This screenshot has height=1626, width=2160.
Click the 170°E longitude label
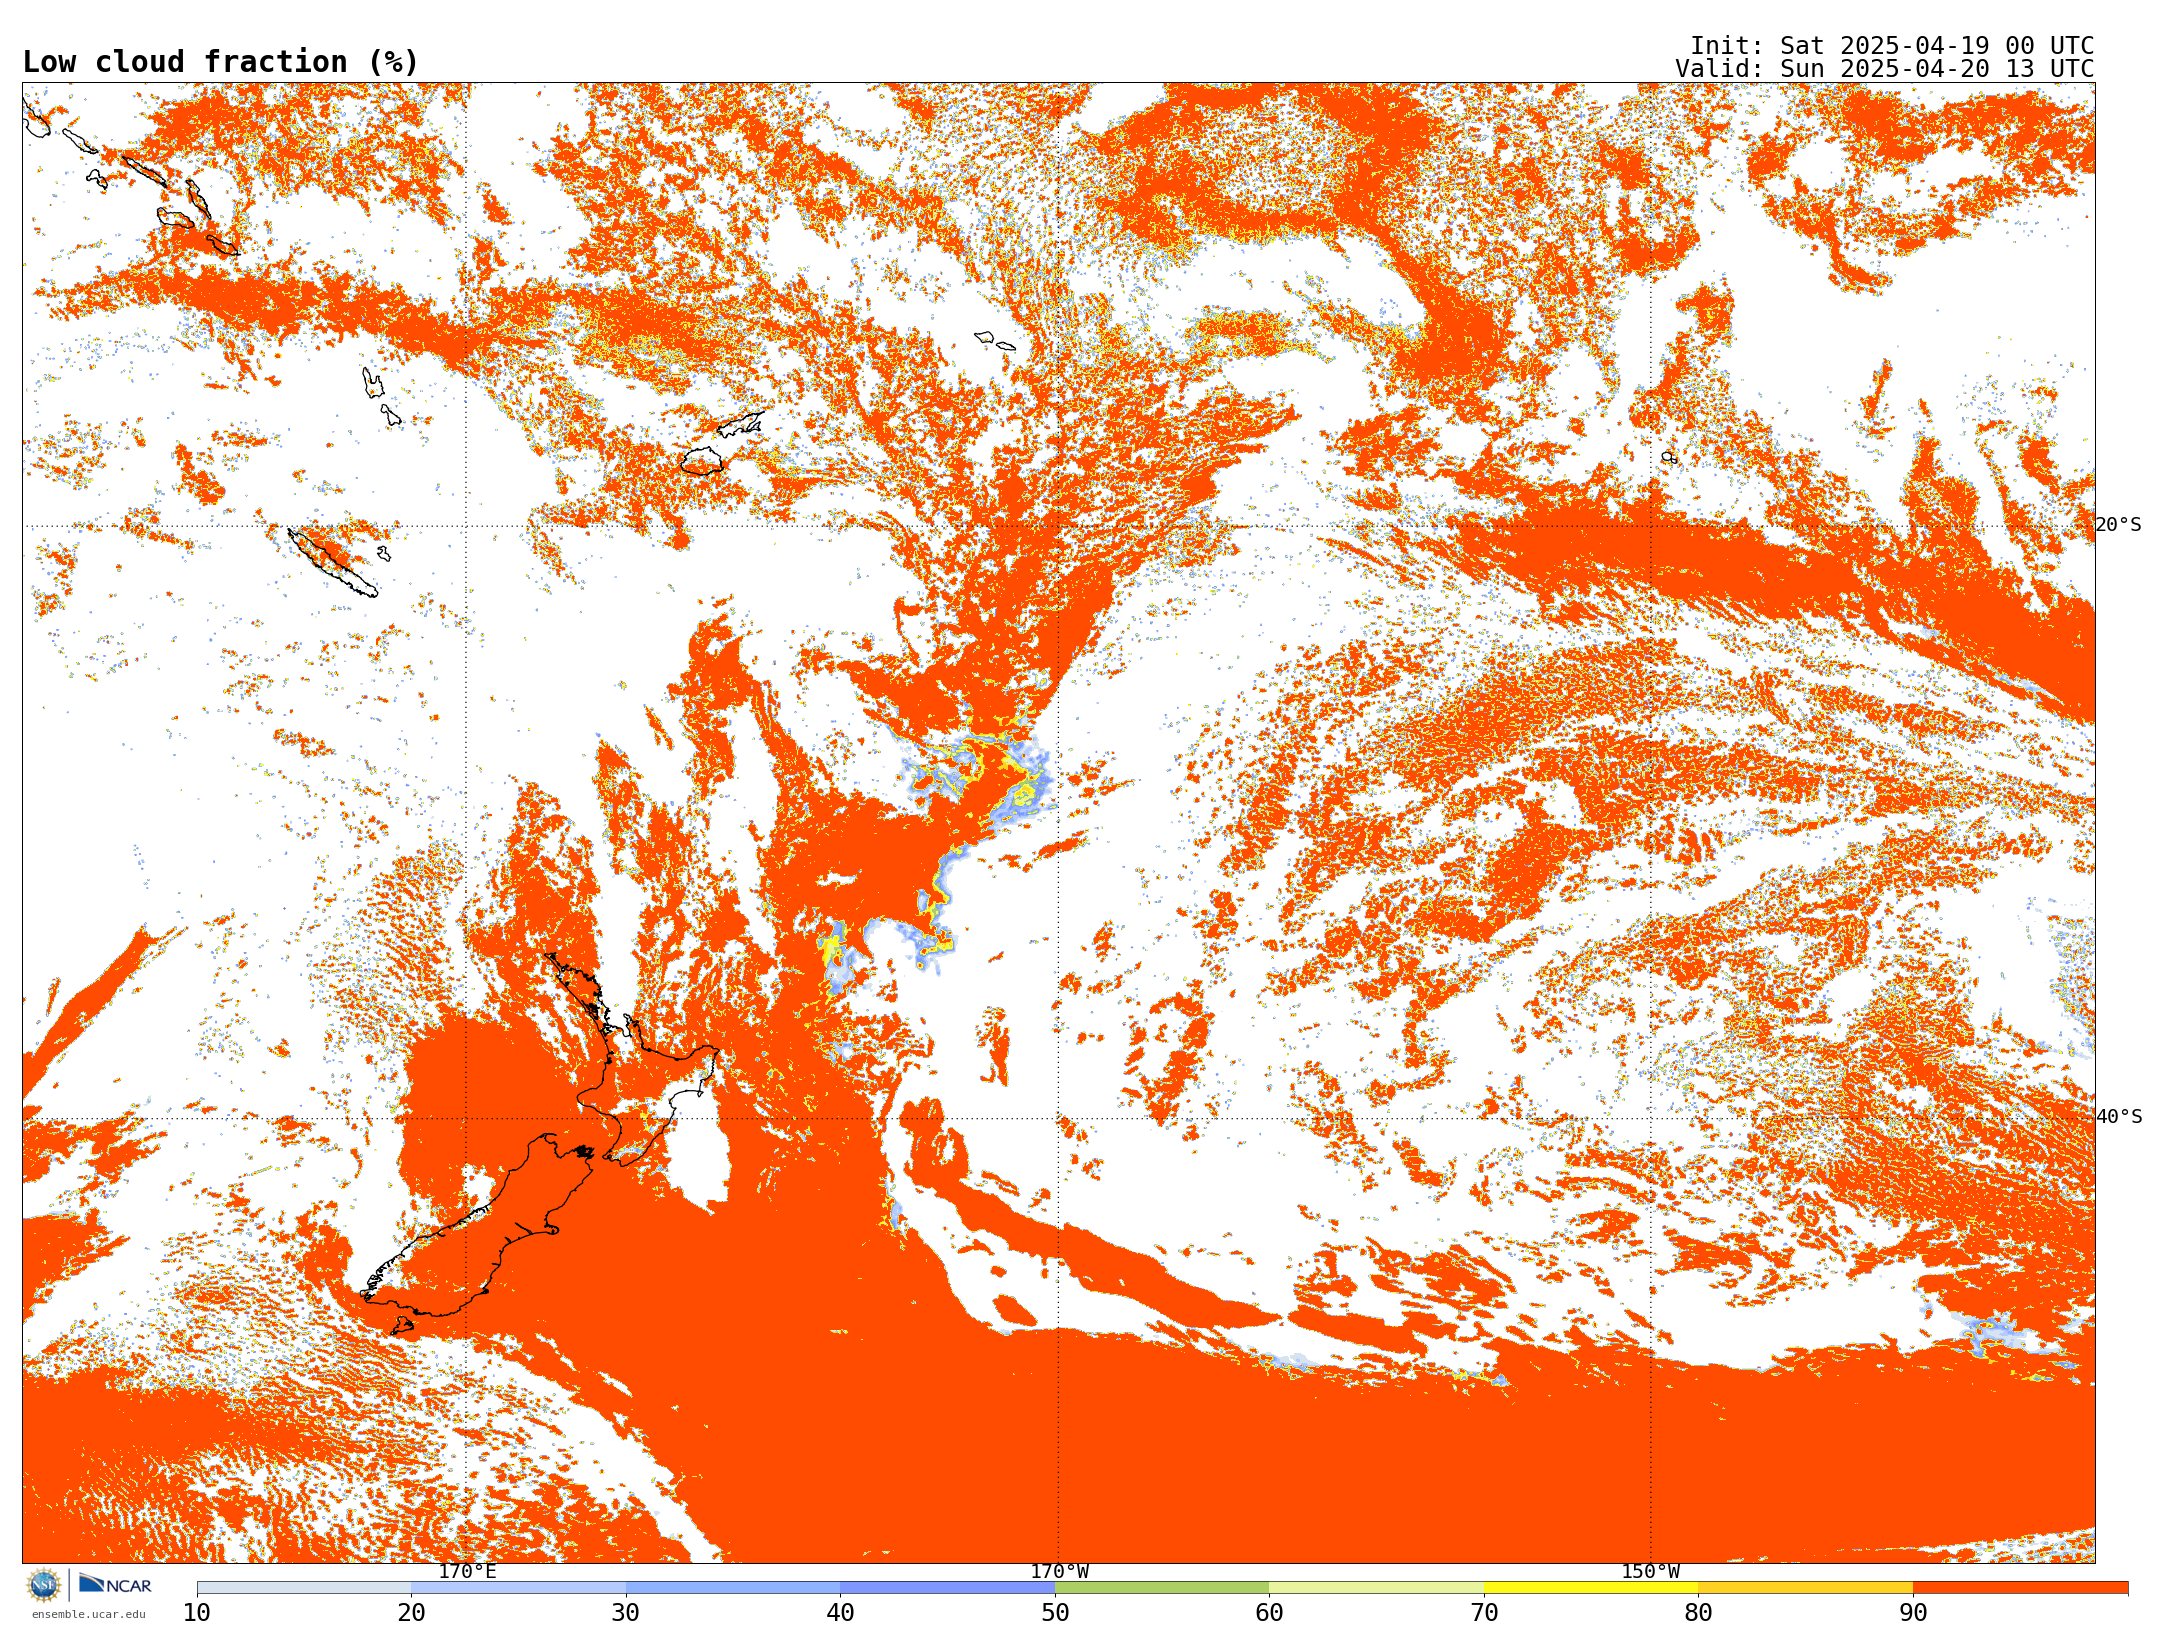467,1572
